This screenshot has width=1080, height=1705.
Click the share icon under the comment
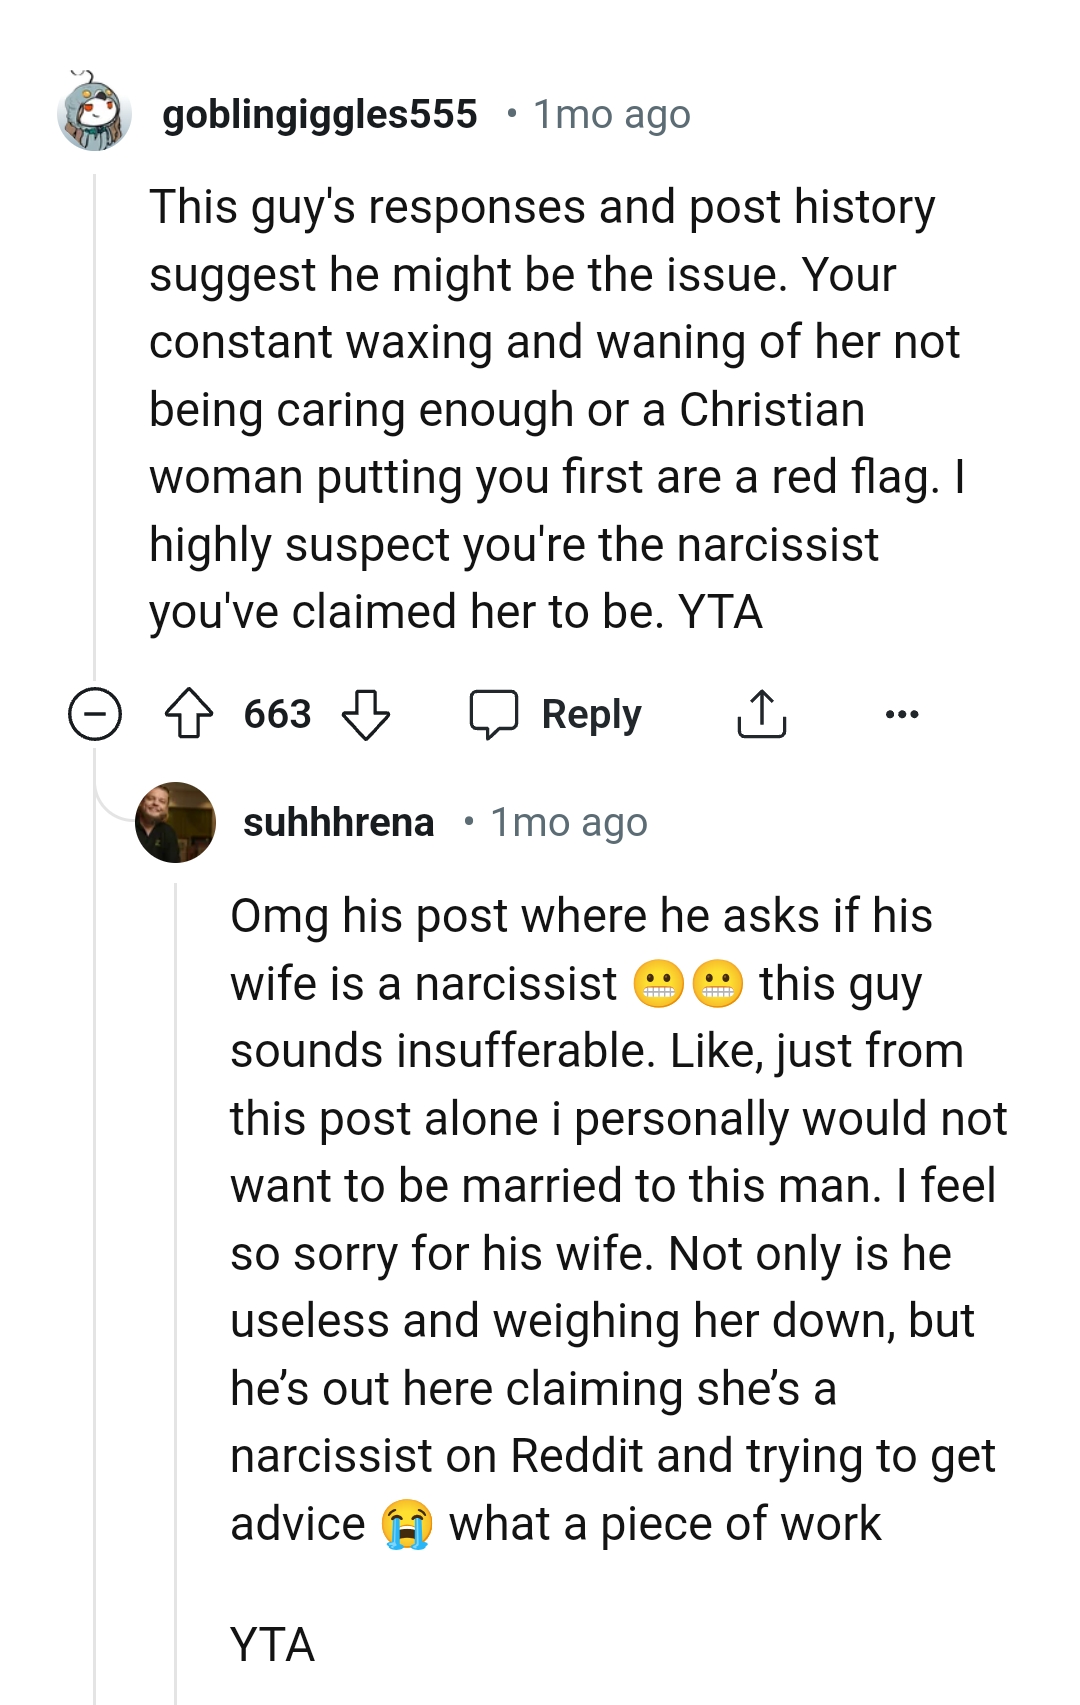(x=761, y=713)
